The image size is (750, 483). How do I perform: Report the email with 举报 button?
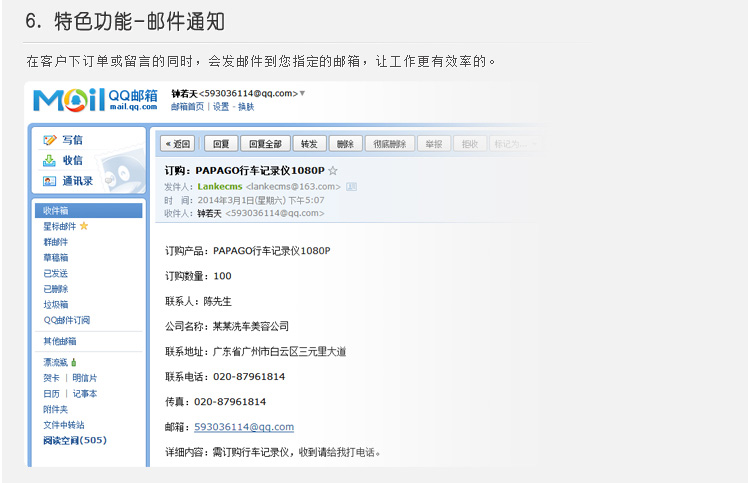[x=434, y=144]
